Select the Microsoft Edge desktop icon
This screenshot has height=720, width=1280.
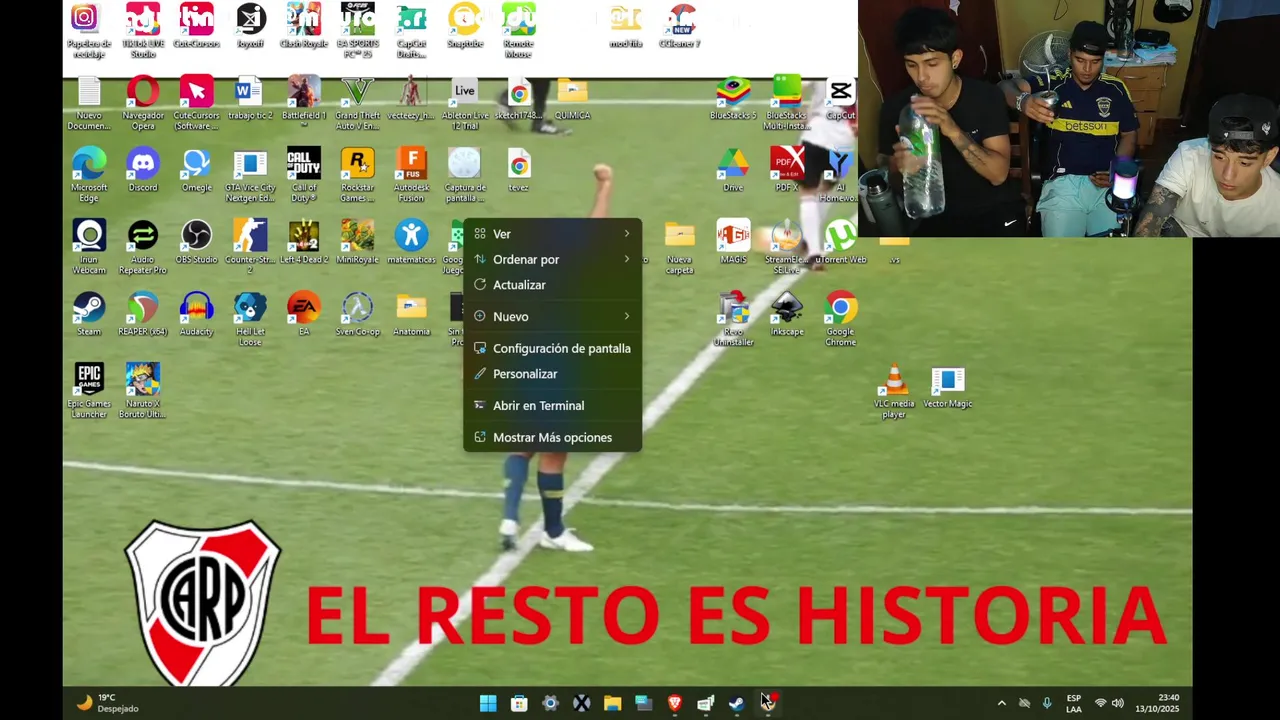click(x=89, y=174)
